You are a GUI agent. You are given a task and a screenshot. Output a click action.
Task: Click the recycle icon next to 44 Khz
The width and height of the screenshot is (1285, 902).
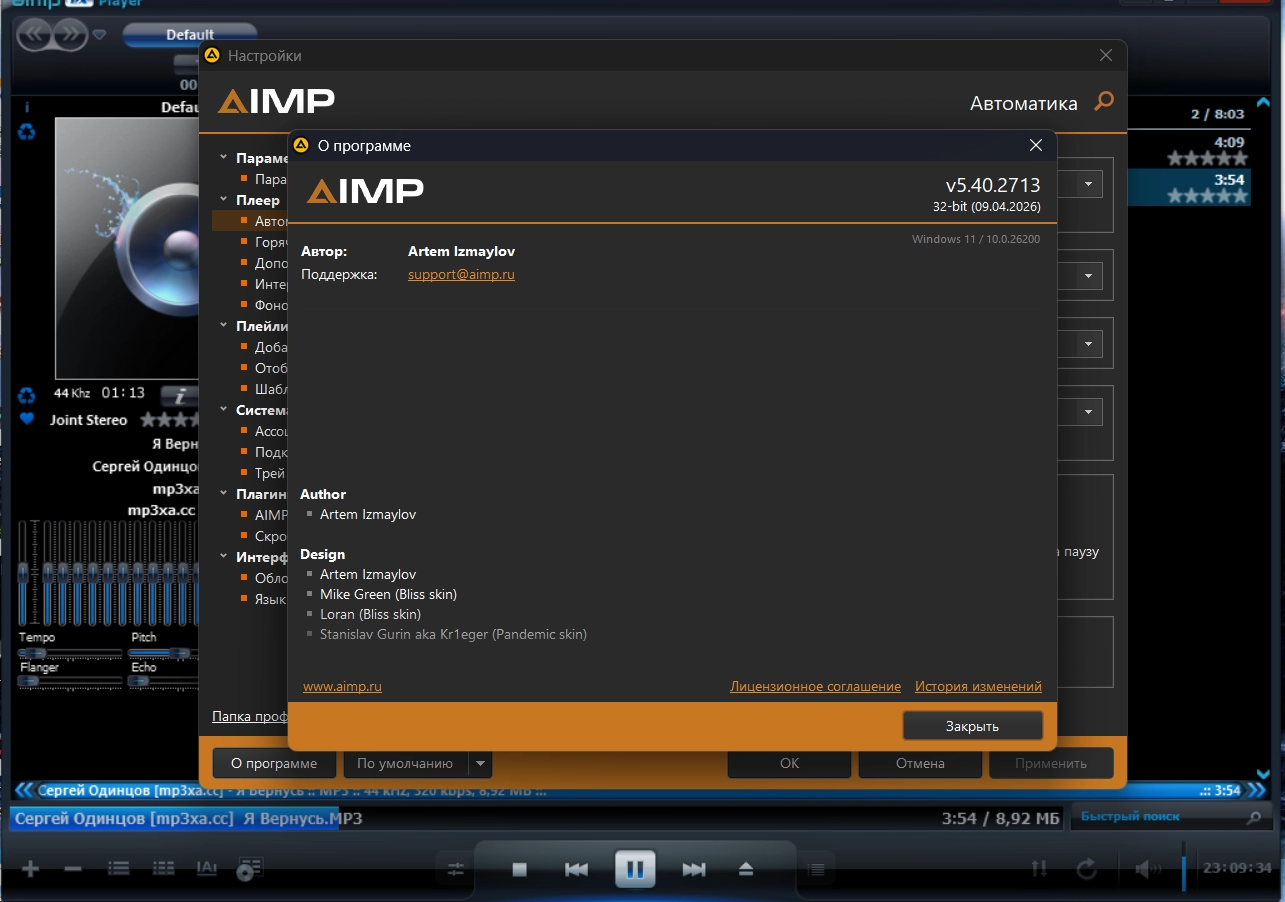click(27, 395)
